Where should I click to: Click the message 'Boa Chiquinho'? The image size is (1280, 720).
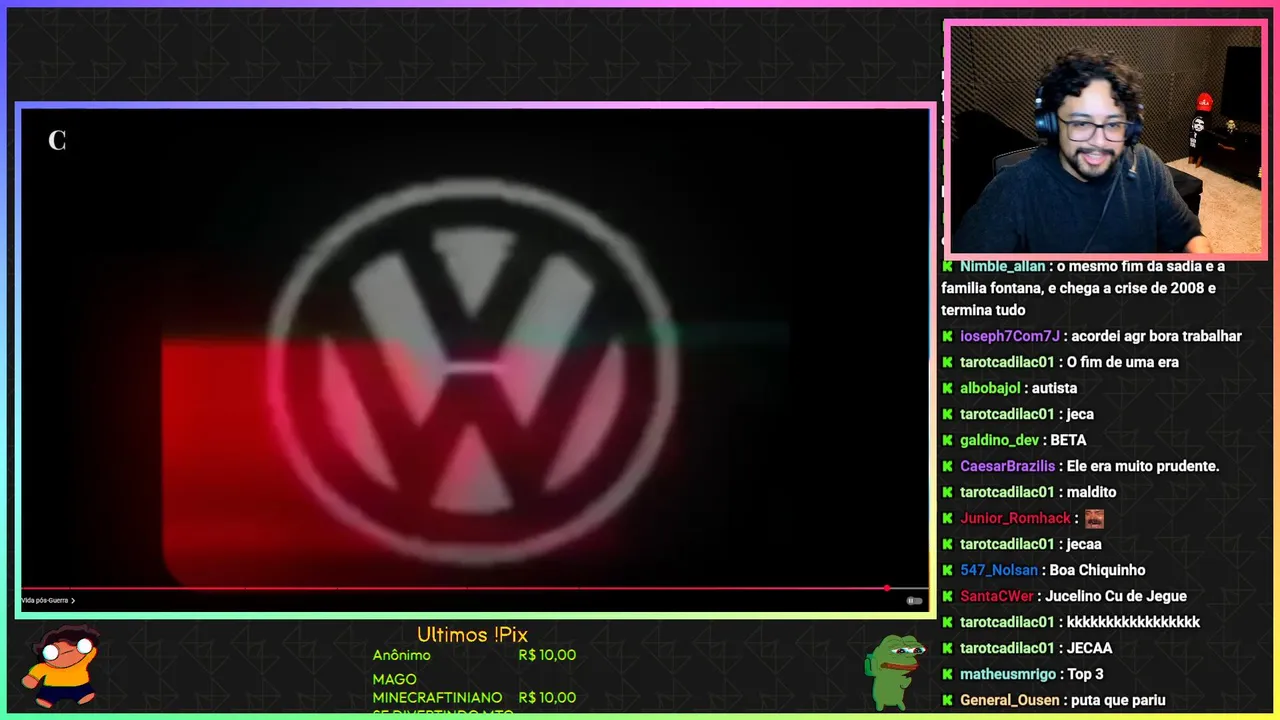(1097, 570)
